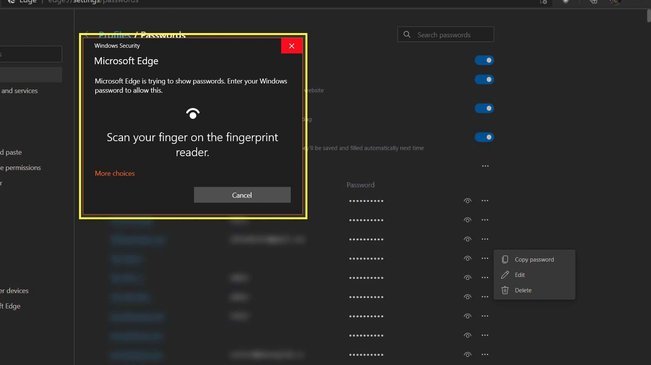651x365 pixels.
Task: Click the magnifier icon in Search passwords
Action: (407, 34)
